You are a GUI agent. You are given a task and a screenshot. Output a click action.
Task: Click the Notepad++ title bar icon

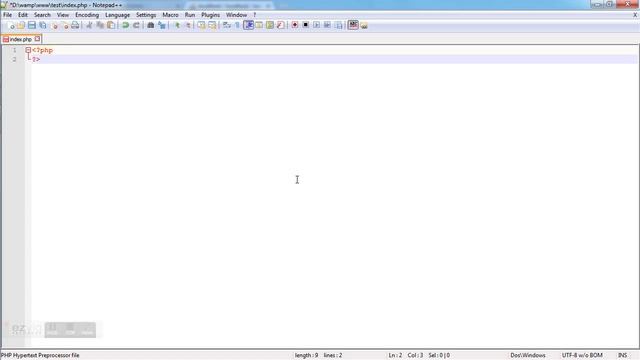tap(4, 5)
